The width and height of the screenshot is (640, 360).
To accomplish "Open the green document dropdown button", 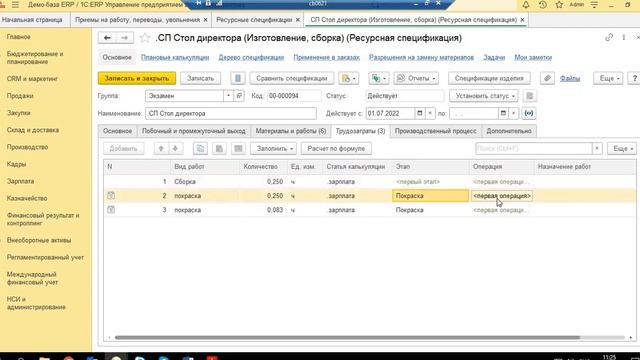I will point(379,78).
